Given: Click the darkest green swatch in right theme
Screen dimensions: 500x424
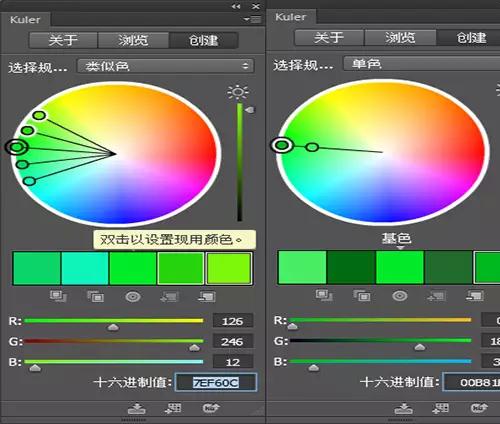Looking at the screenshot, I should coord(351,267).
